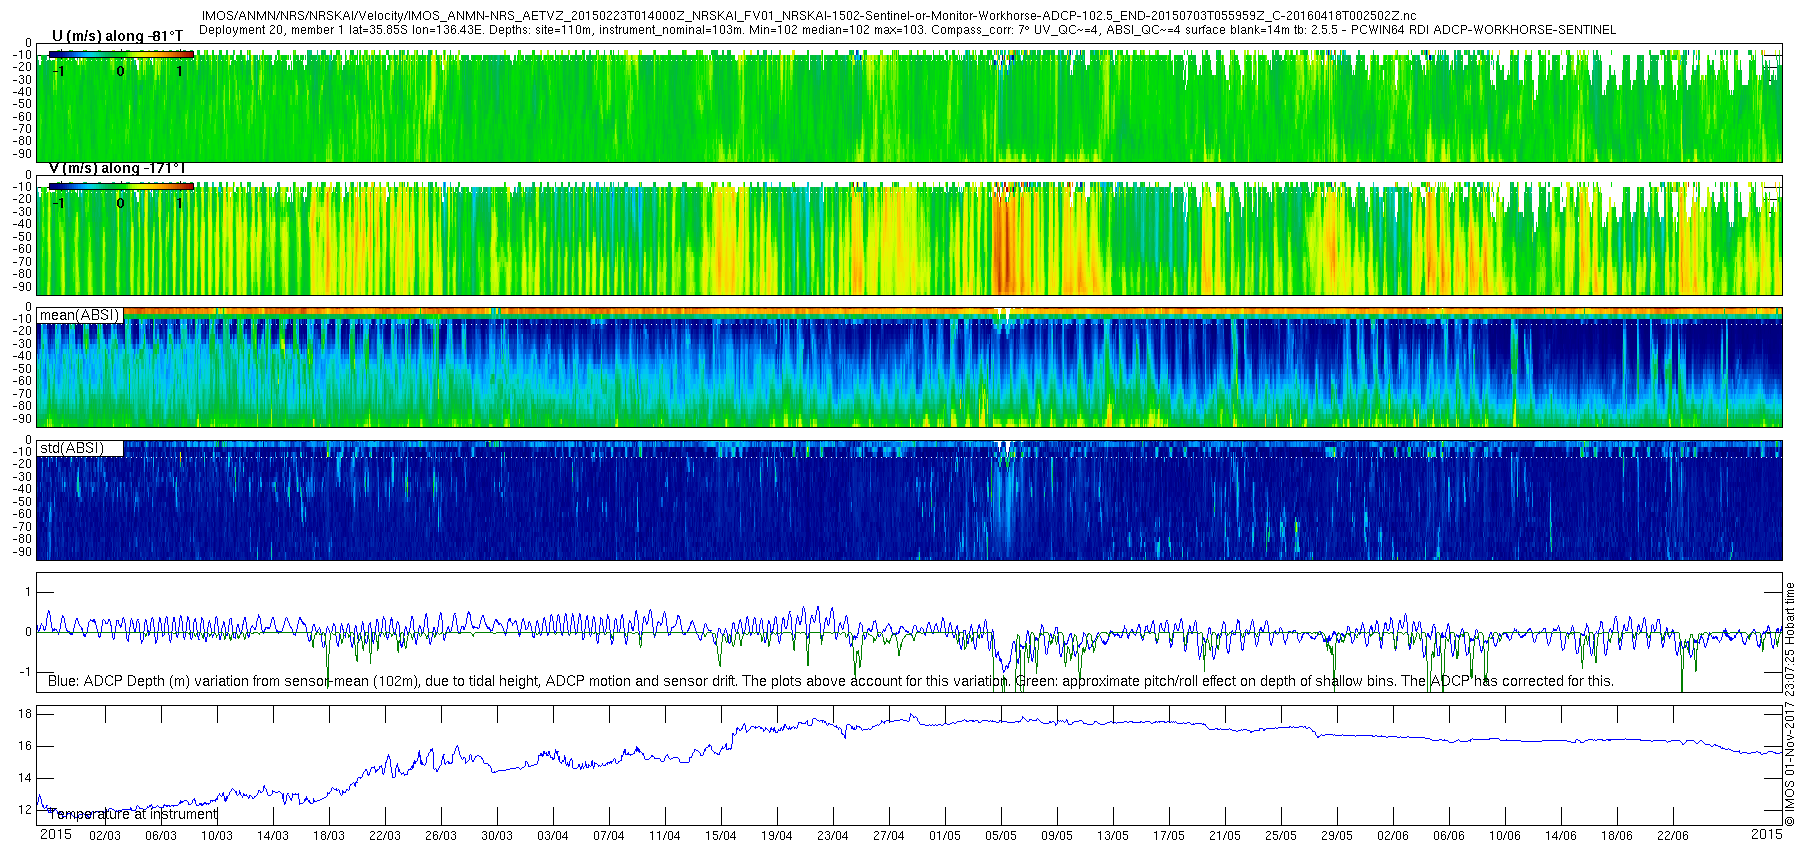Click the '30/03' date tick label
Image resolution: width=1800 pixels, height=850 pixels.
point(497,836)
